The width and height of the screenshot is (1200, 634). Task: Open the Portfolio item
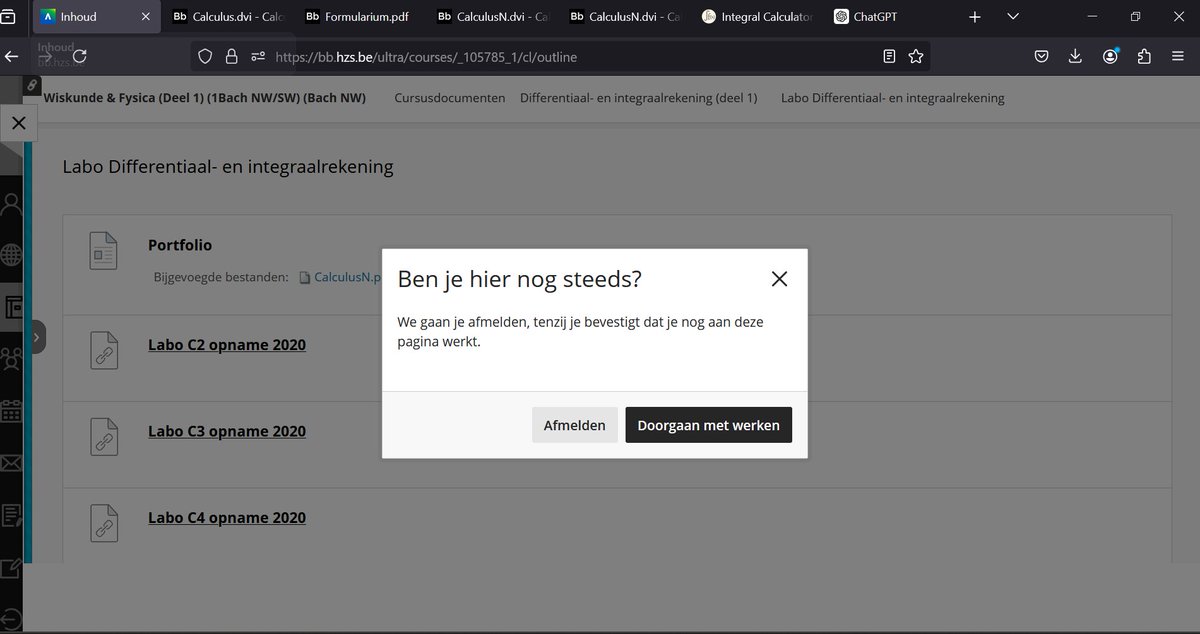[x=180, y=245]
